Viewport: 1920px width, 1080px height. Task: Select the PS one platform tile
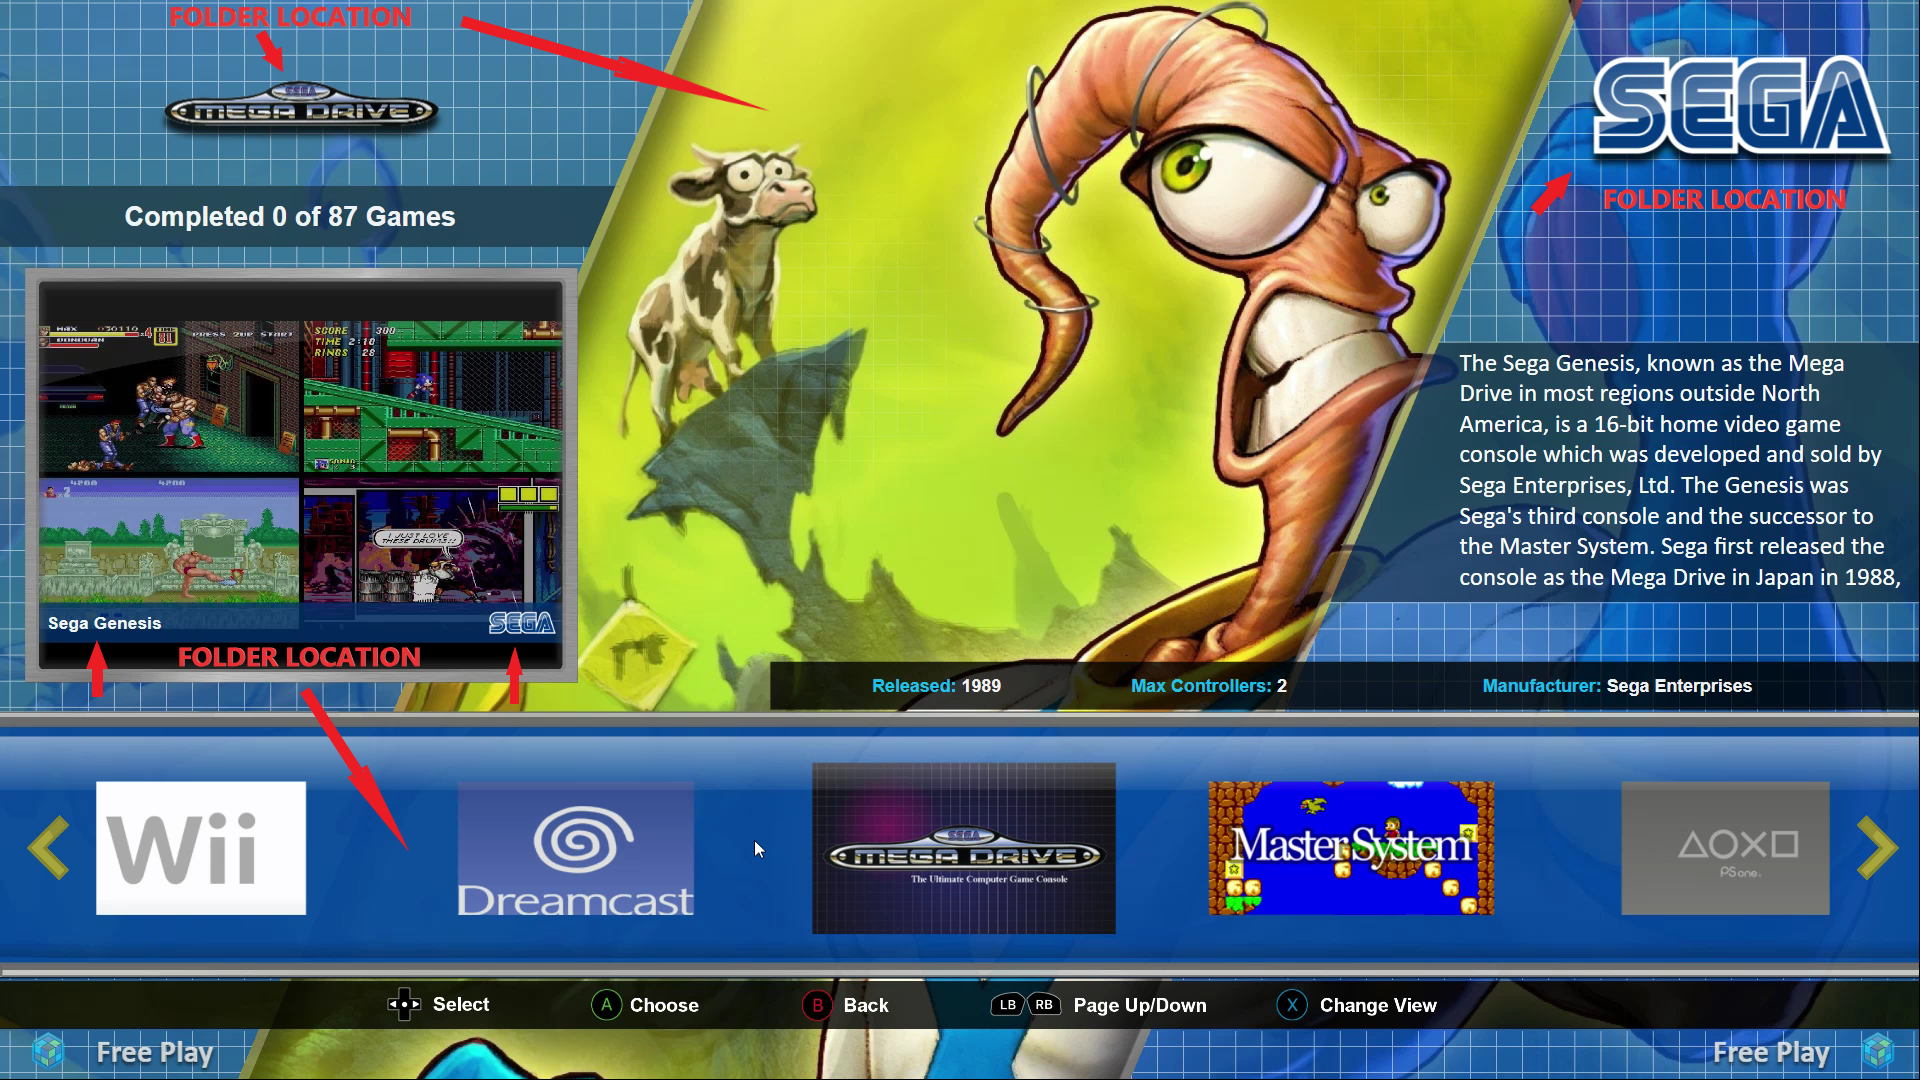point(1725,848)
